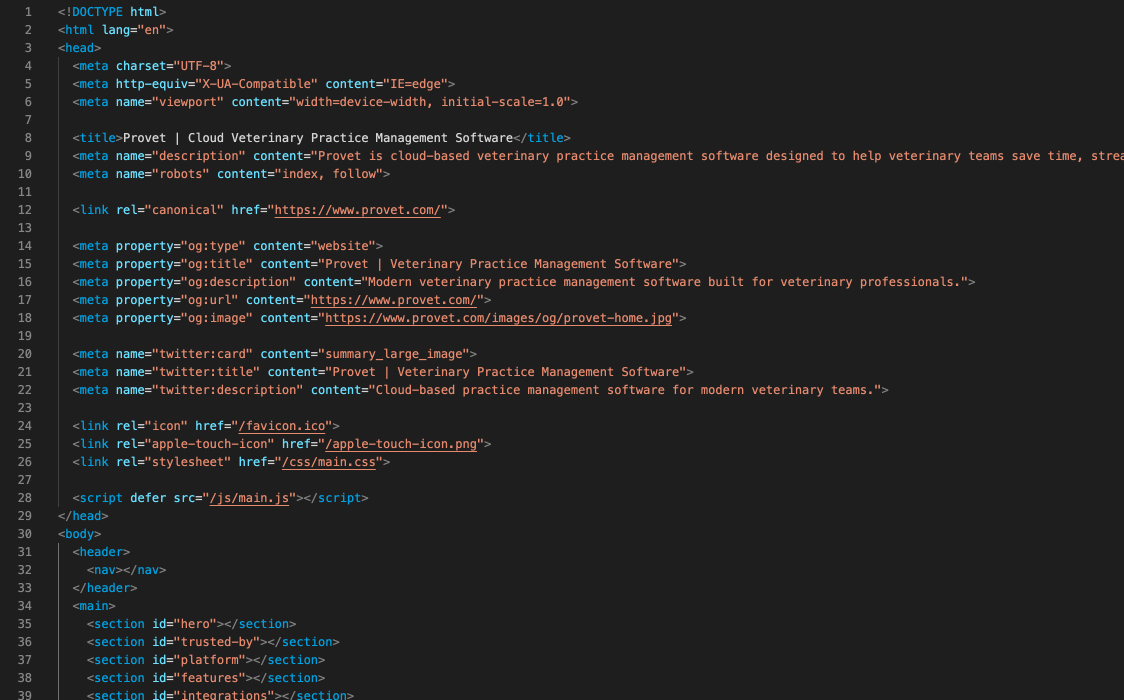Viewport: 1124px width, 700px height.
Task: Open the /js/main.js script source link
Action: pos(249,498)
